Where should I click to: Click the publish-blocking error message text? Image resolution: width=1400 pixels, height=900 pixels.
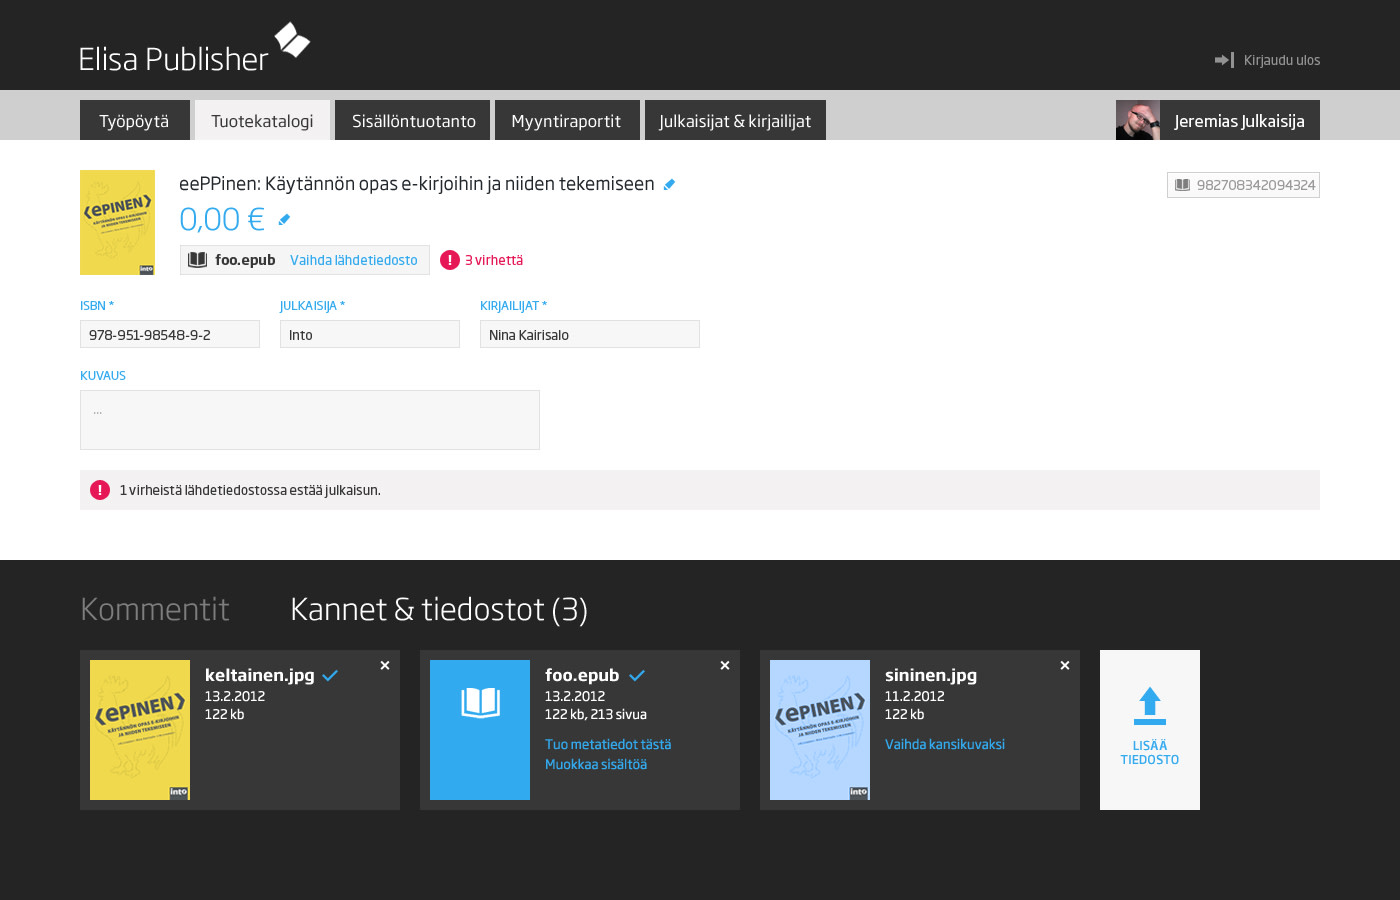[x=250, y=490]
